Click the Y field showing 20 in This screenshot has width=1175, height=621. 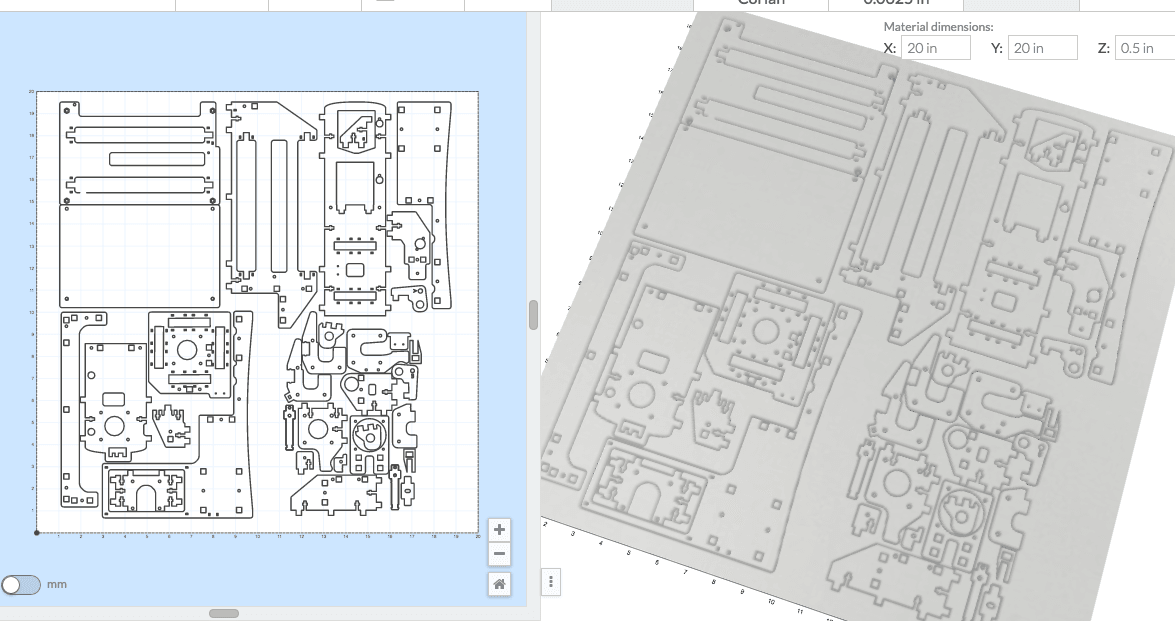click(1042, 46)
